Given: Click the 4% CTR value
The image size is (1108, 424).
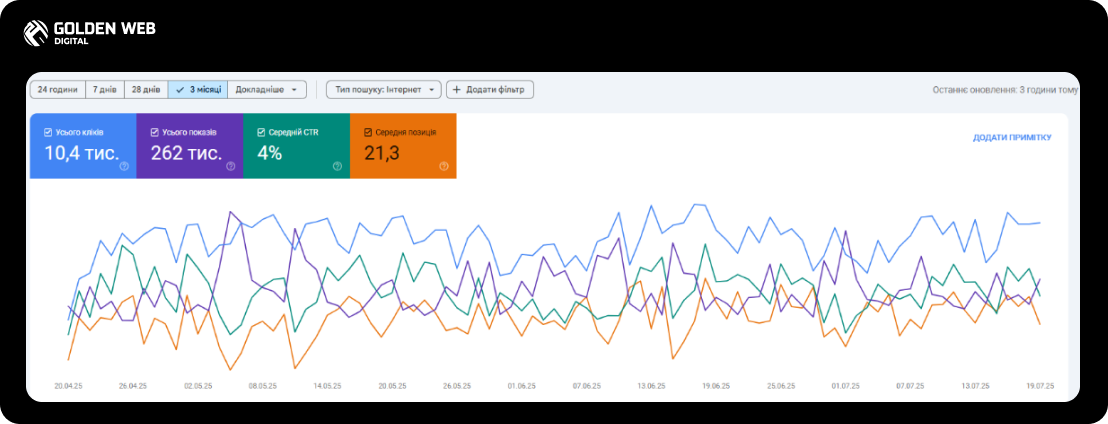Looking at the screenshot, I should pyautogui.click(x=270, y=152).
